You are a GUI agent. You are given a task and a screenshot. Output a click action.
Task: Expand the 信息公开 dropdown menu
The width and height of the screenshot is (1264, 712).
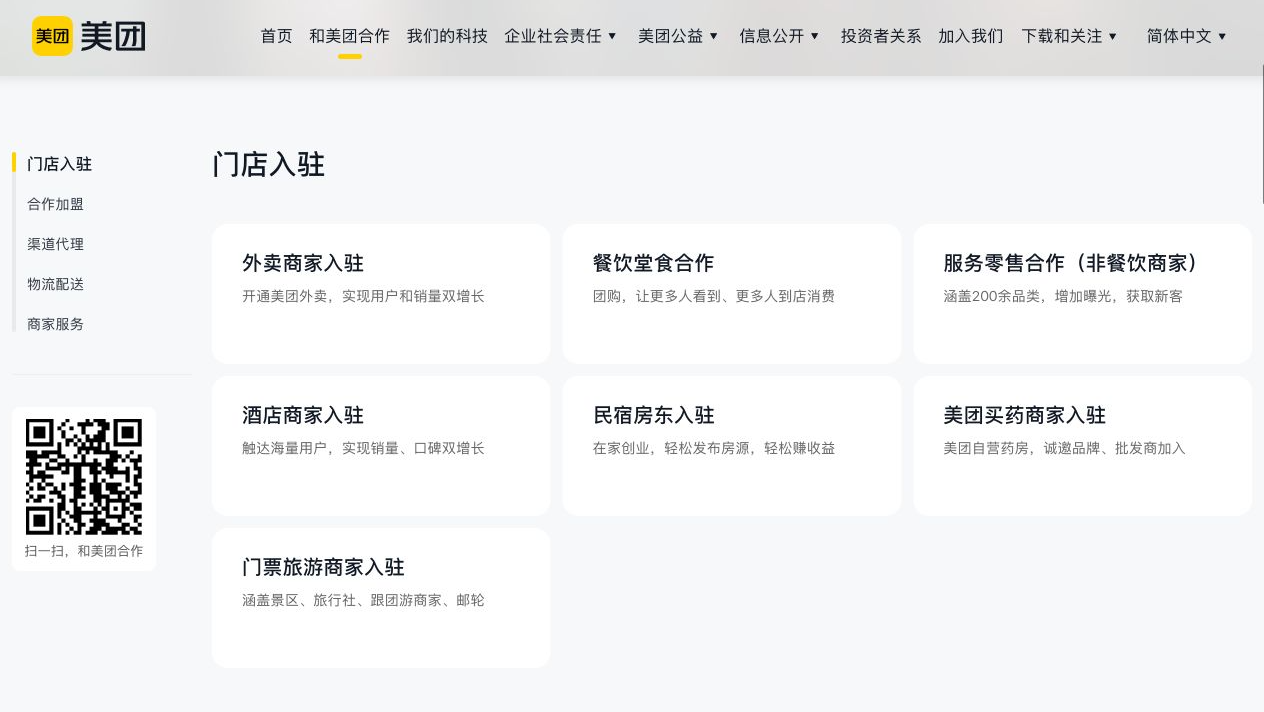pyautogui.click(x=780, y=36)
